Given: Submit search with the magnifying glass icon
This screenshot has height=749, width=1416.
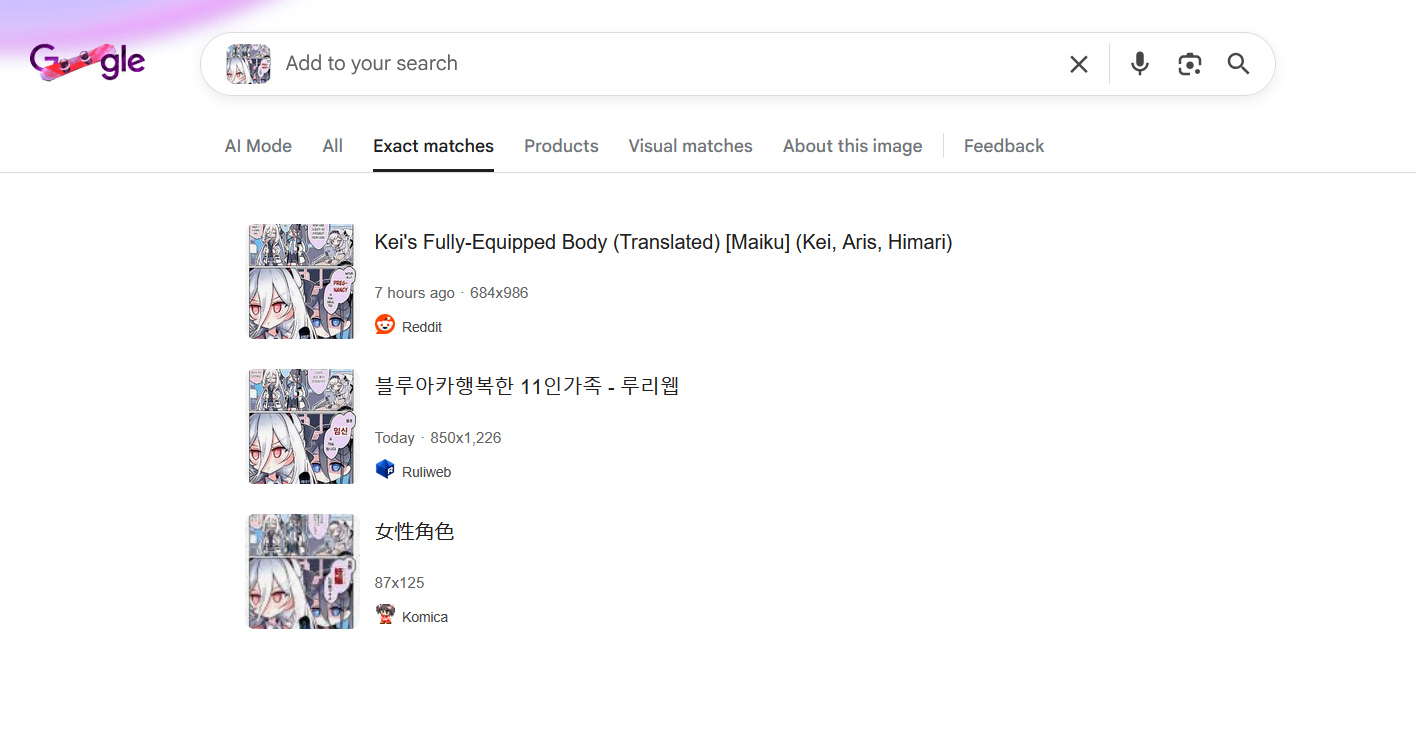Looking at the screenshot, I should (x=1238, y=64).
